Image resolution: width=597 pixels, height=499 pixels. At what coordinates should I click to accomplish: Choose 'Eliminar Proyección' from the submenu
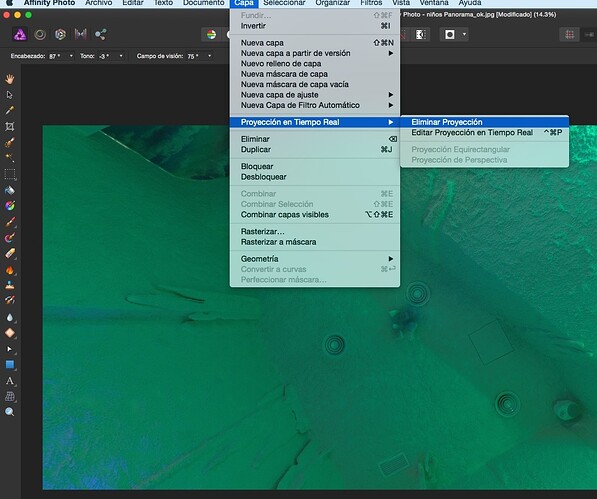click(x=484, y=122)
